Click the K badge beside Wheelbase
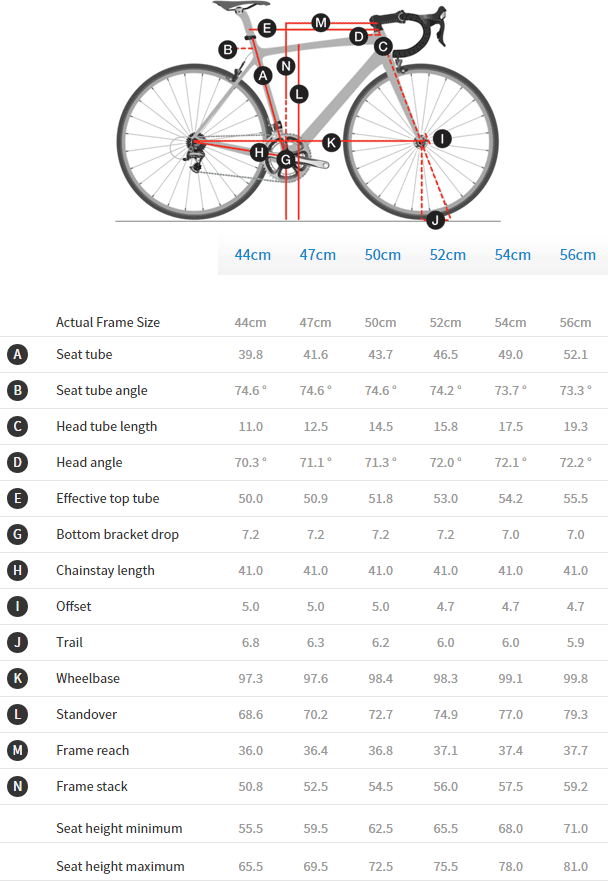Image resolution: width=608 pixels, height=881 pixels. 17,679
